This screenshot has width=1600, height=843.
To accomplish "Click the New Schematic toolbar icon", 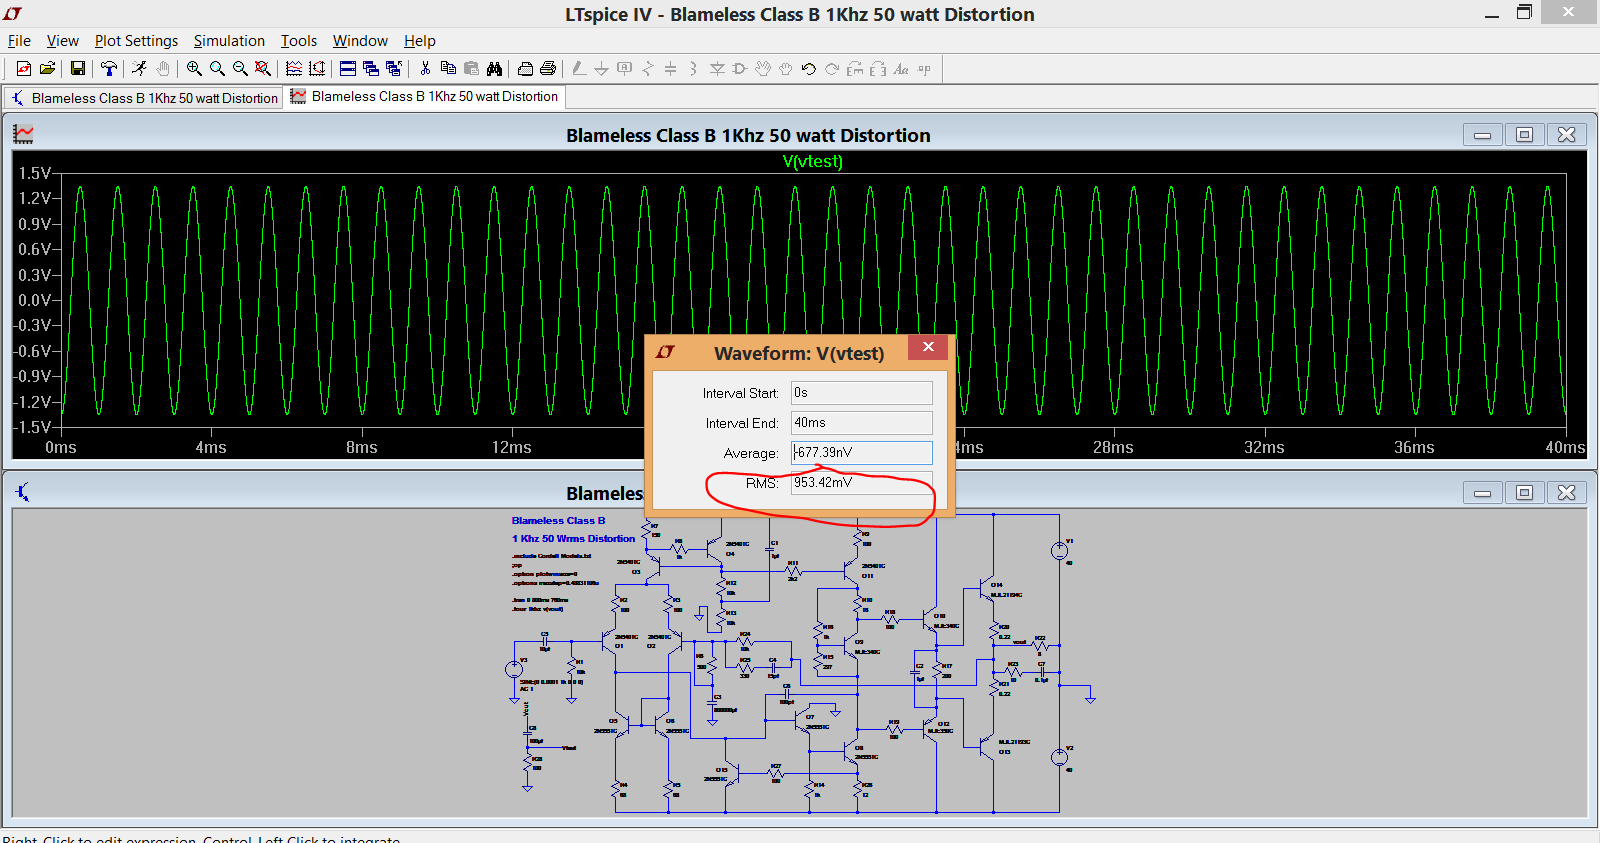I will (24, 69).
